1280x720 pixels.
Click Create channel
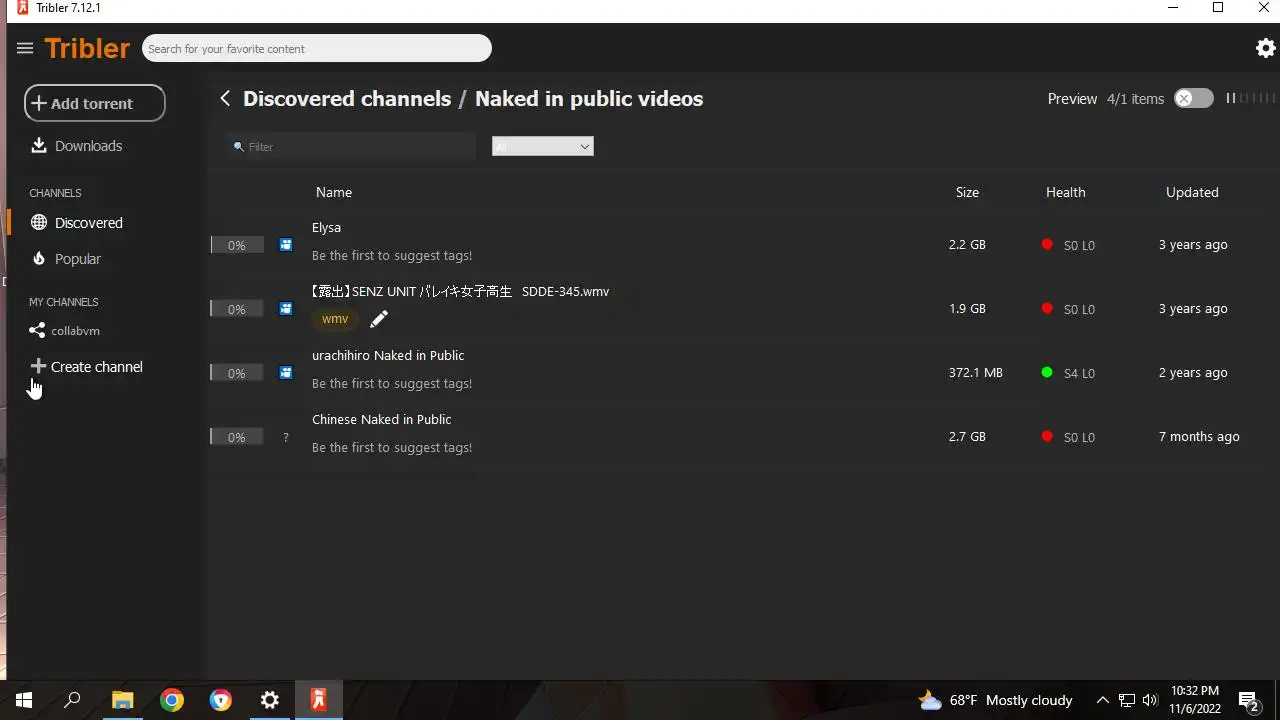[87, 367]
